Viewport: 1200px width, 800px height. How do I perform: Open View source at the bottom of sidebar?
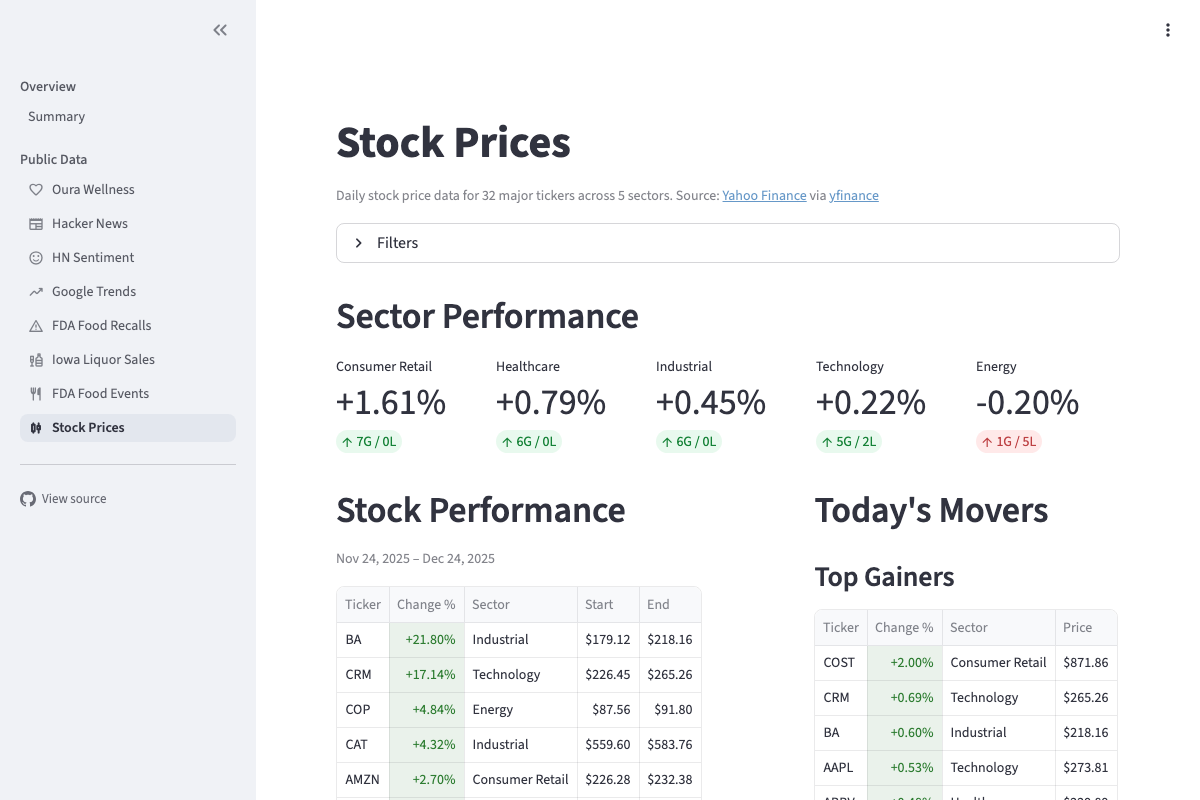pyautogui.click(x=74, y=498)
